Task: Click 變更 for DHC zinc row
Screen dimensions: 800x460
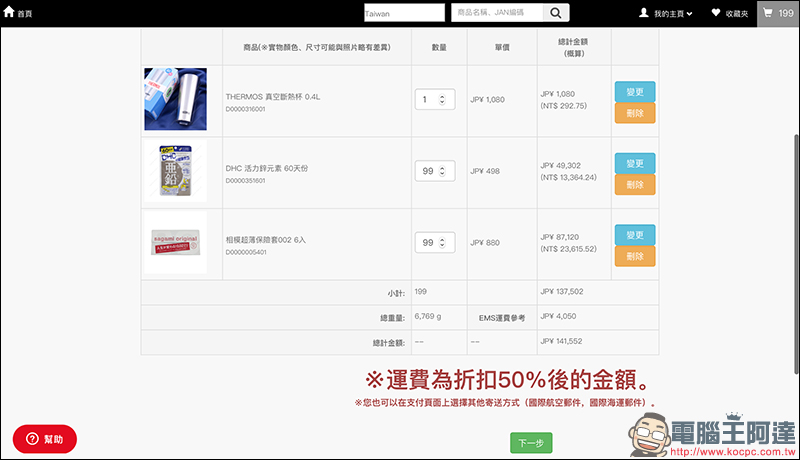Action: point(635,163)
